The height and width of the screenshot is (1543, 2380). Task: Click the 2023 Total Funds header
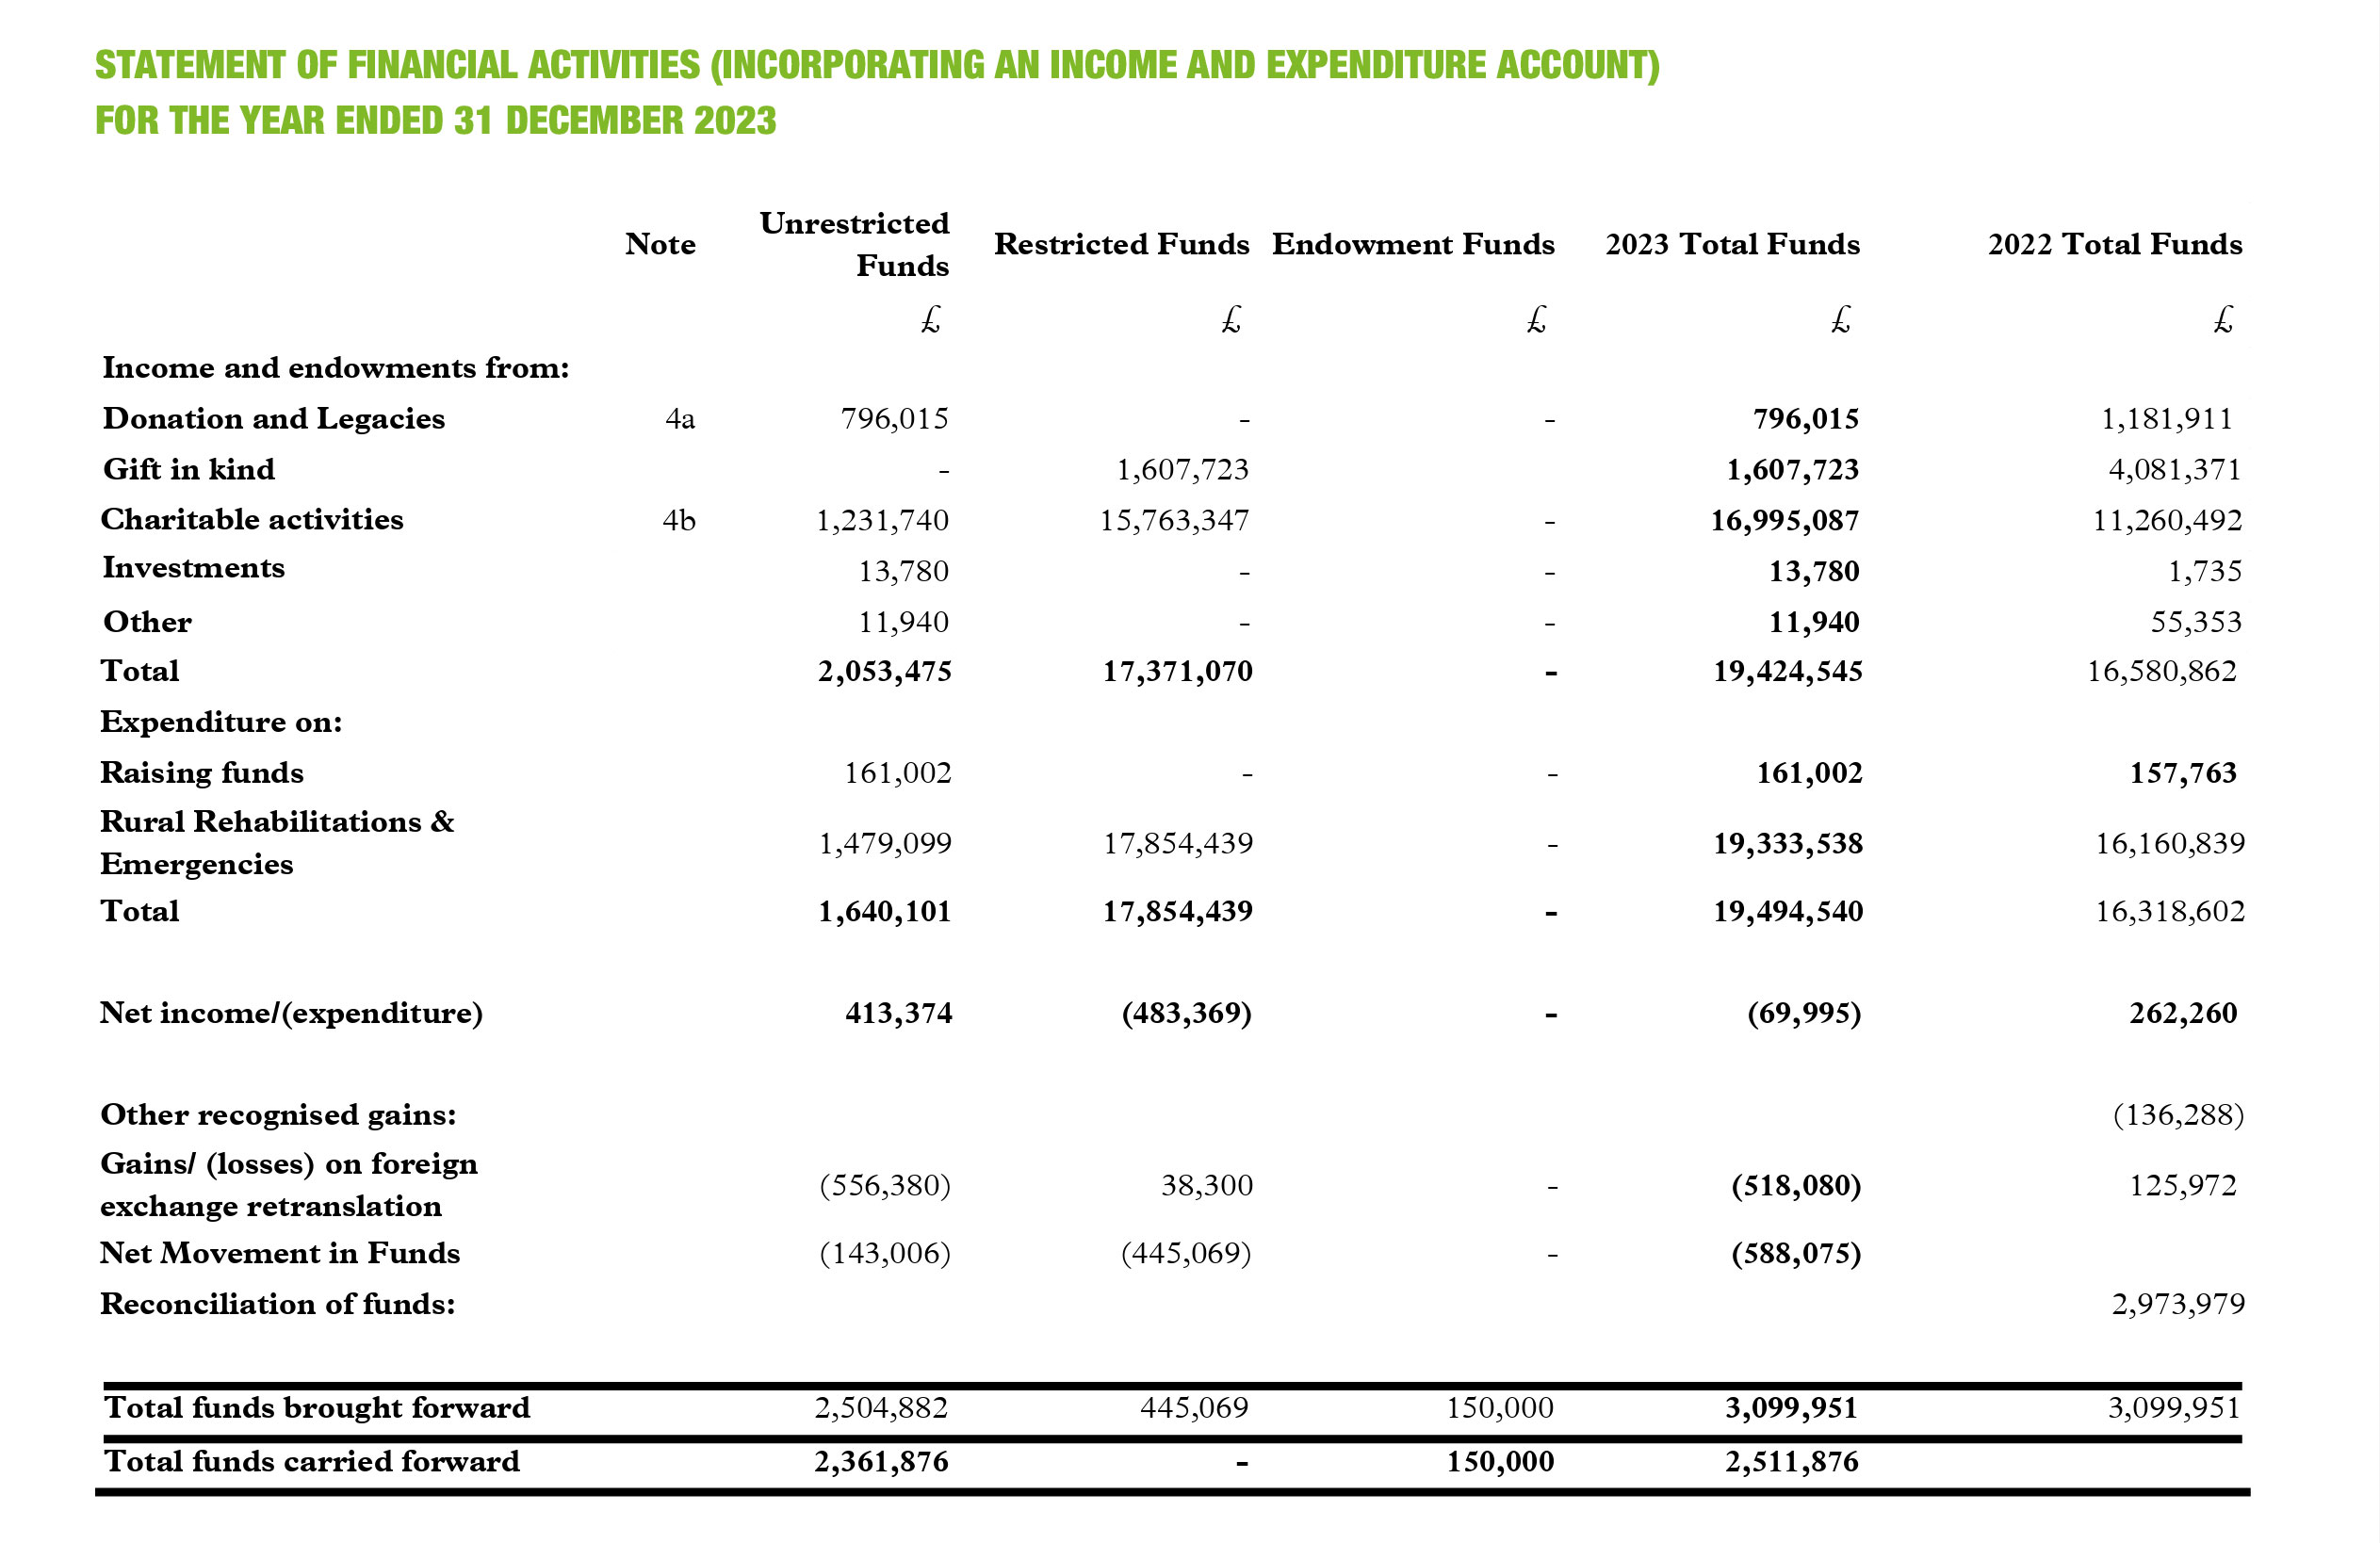point(1732,245)
